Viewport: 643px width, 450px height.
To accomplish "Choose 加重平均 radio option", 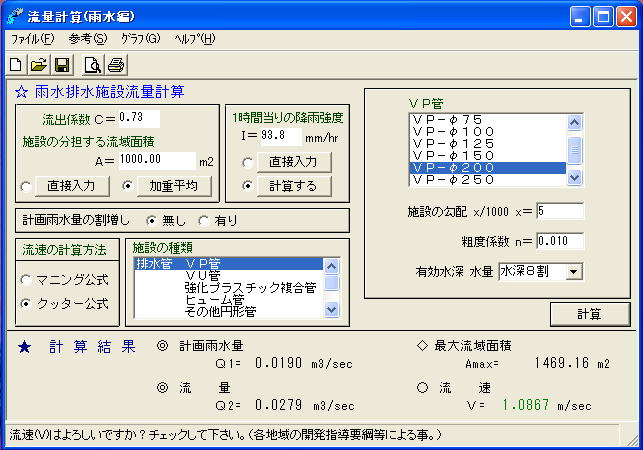I will tap(127, 185).
